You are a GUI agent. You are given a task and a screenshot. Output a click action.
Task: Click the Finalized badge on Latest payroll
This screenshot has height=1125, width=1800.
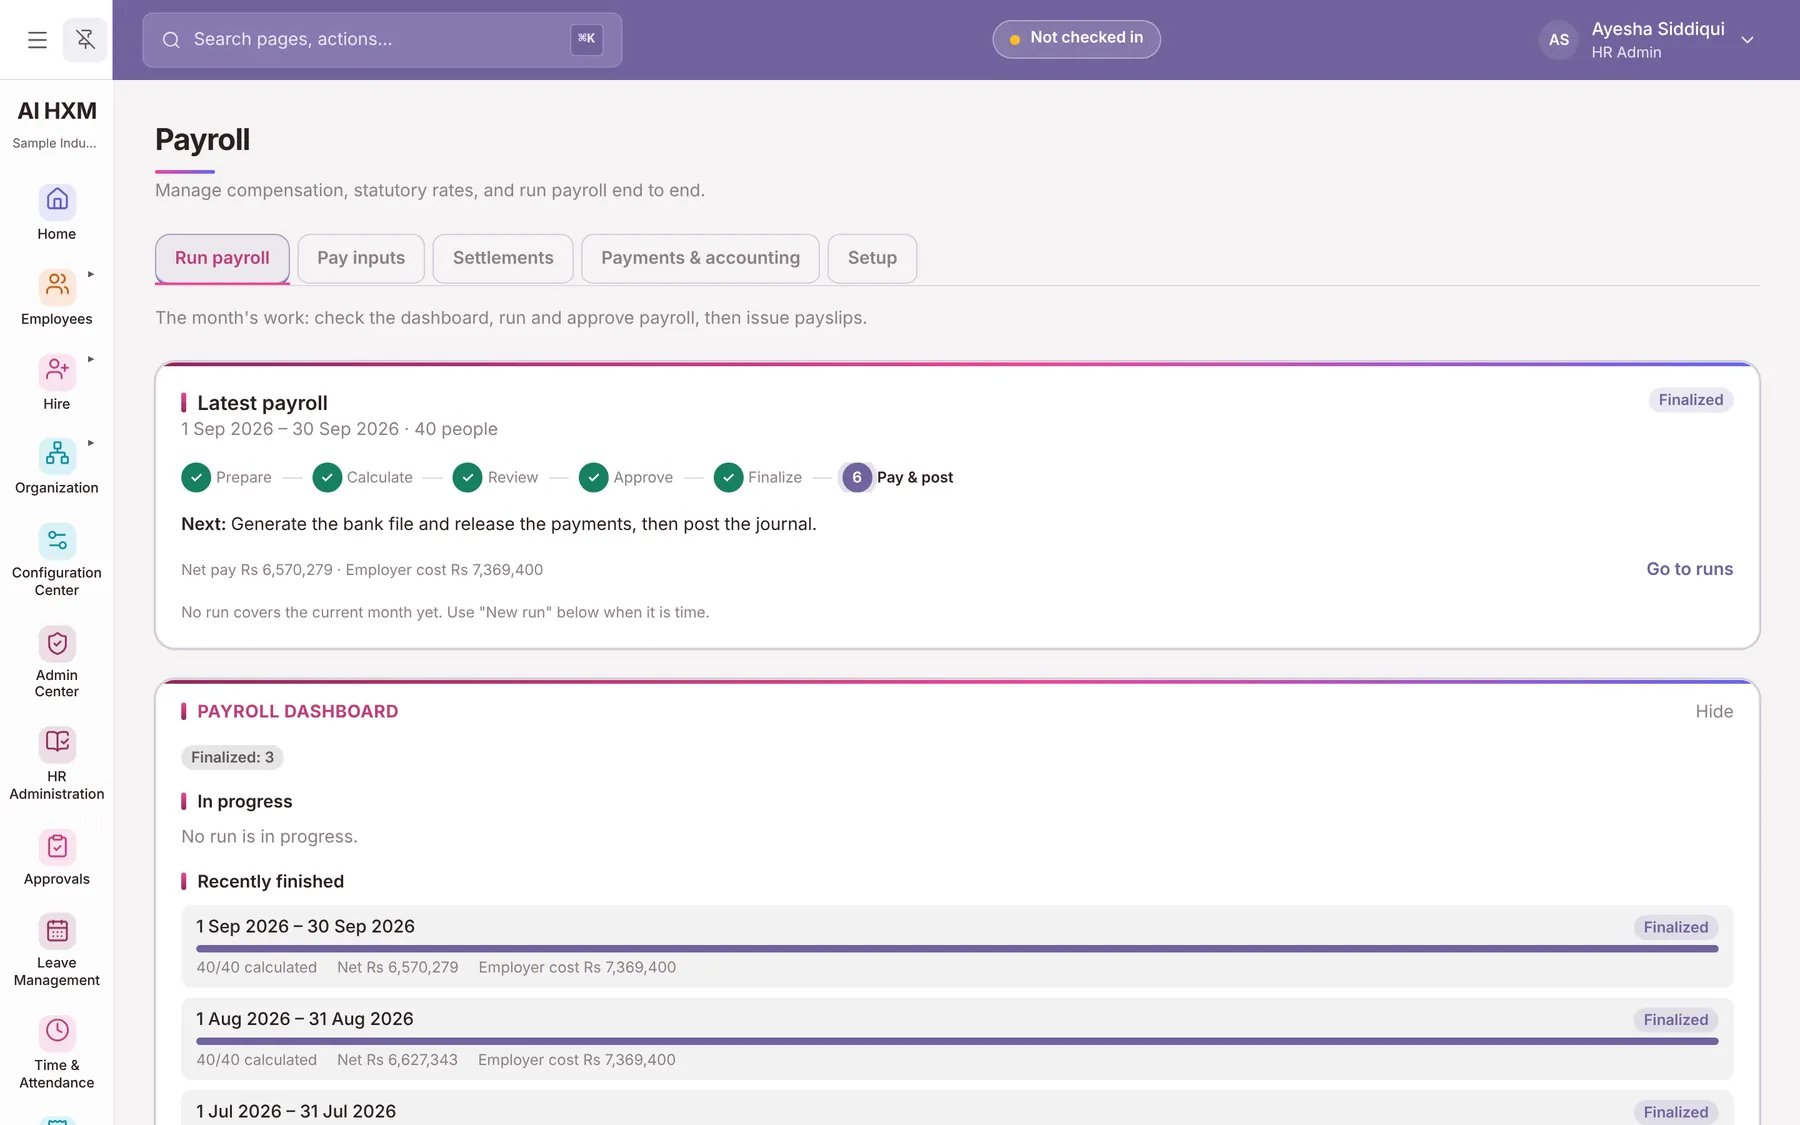(x=1690, y=400)
